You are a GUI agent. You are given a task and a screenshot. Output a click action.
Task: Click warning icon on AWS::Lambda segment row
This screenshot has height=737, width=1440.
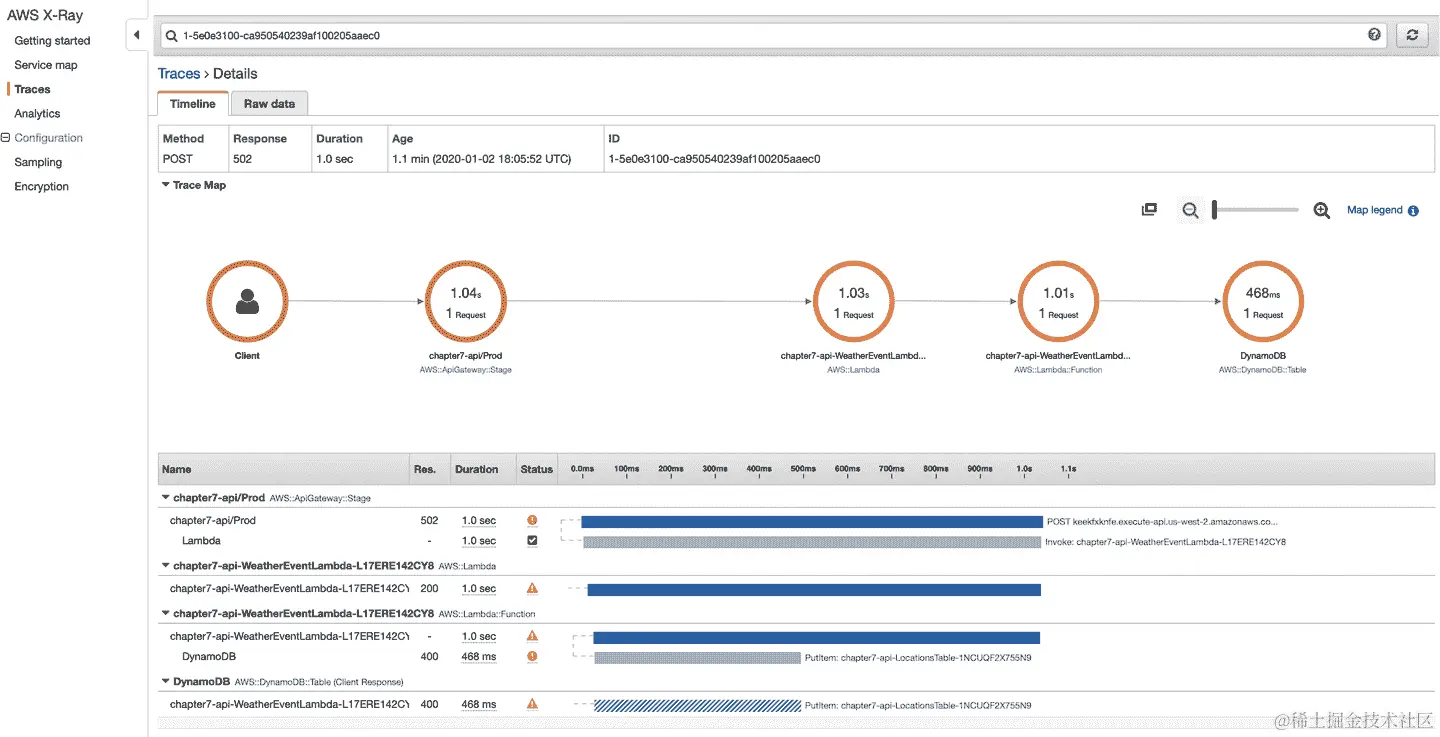(532, 589)
